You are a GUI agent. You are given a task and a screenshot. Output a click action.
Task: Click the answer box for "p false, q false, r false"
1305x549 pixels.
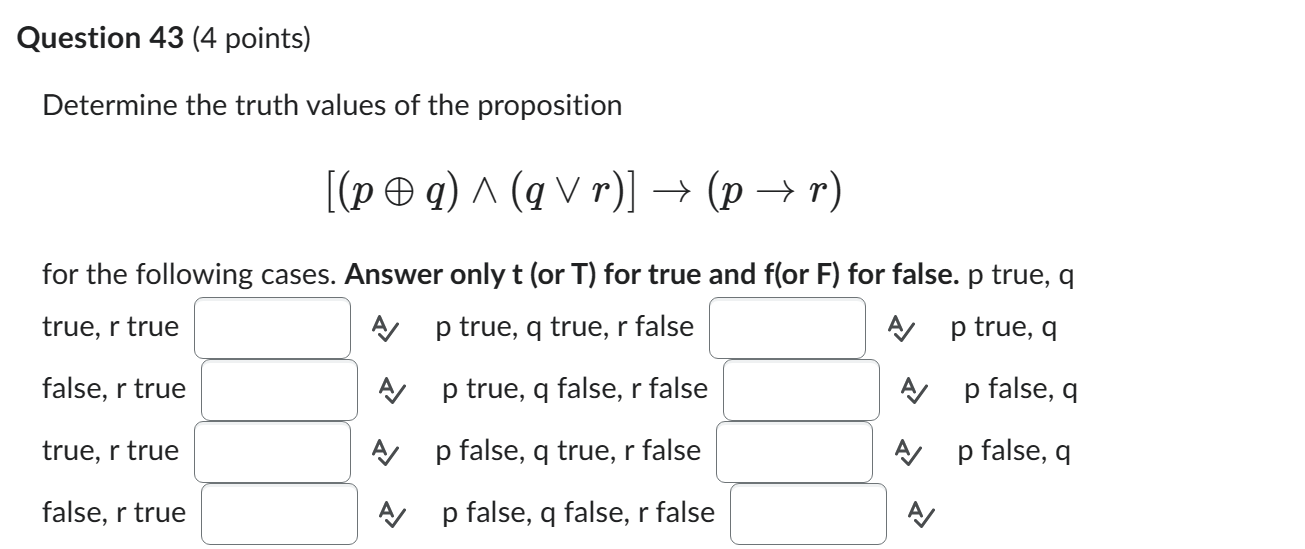(x=808, y=514)
